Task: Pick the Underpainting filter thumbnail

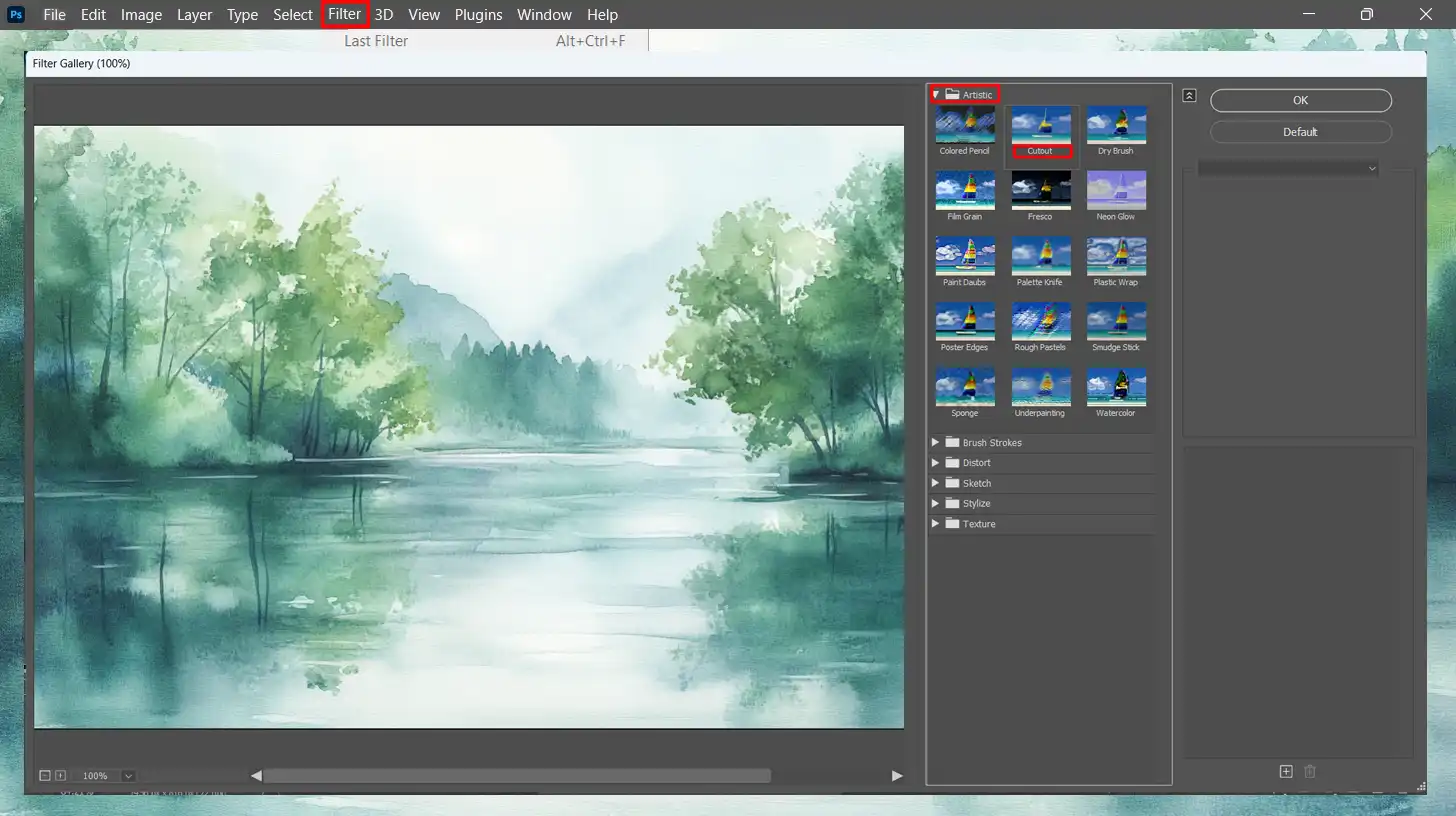Action: 1041,387
